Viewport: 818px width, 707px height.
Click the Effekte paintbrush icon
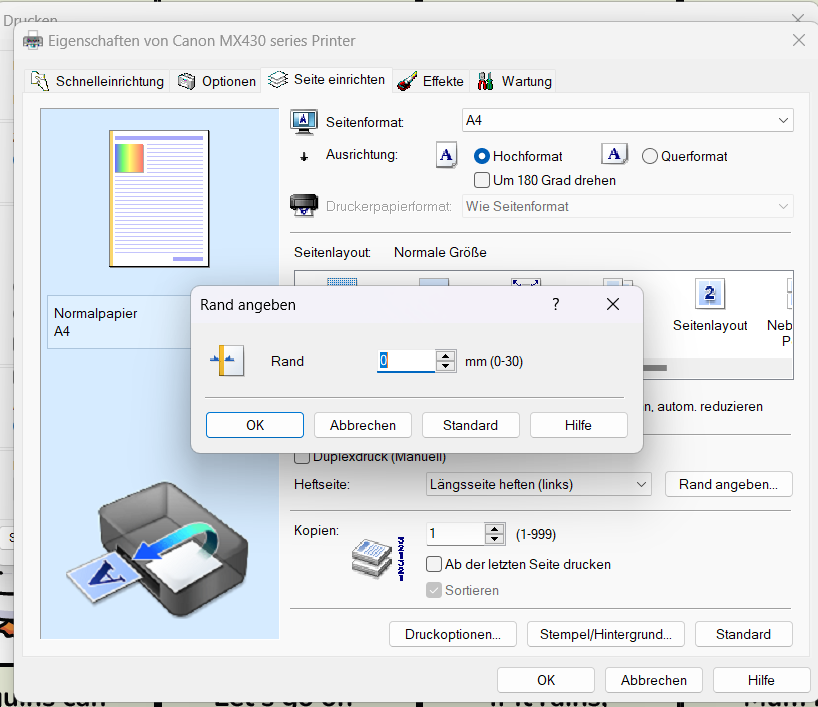point(407,81)
